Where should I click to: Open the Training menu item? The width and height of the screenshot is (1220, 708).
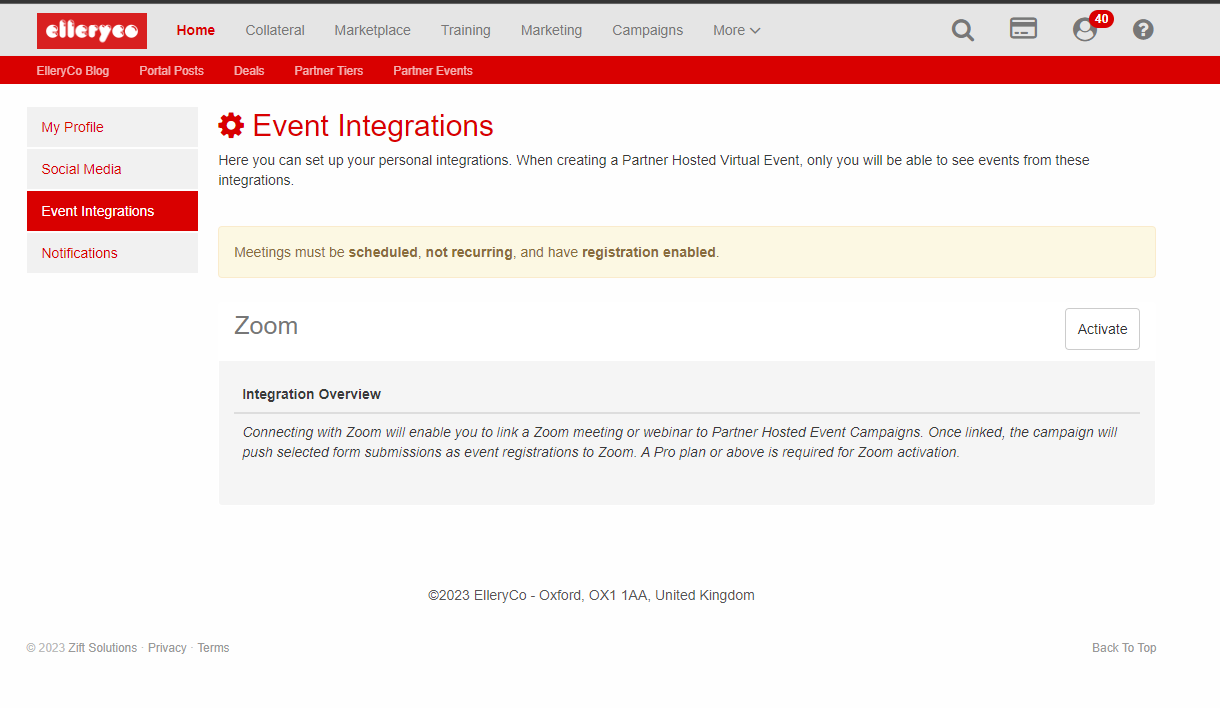point(466,30)
